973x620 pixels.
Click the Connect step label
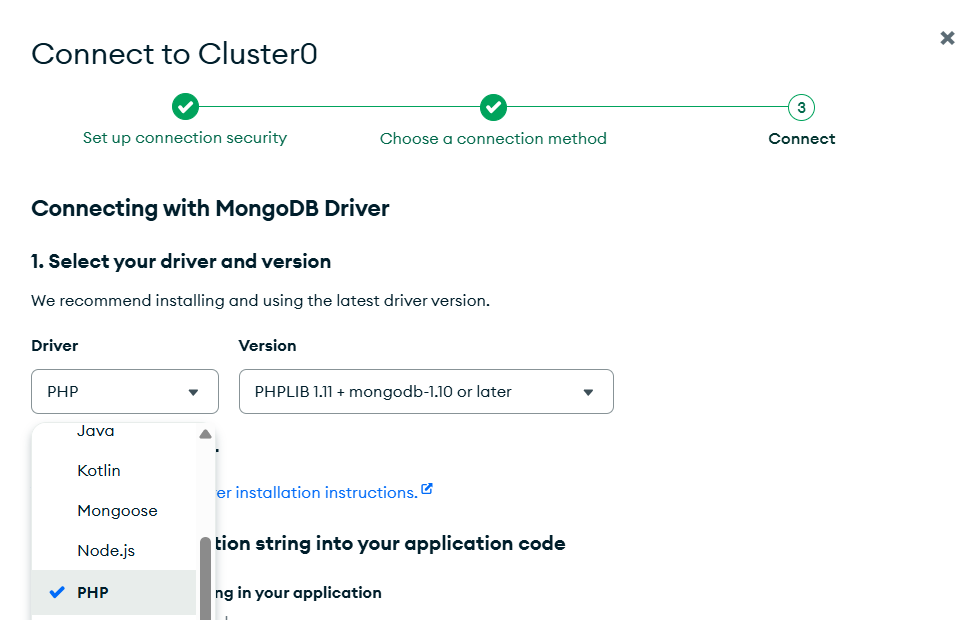point(802,138)
